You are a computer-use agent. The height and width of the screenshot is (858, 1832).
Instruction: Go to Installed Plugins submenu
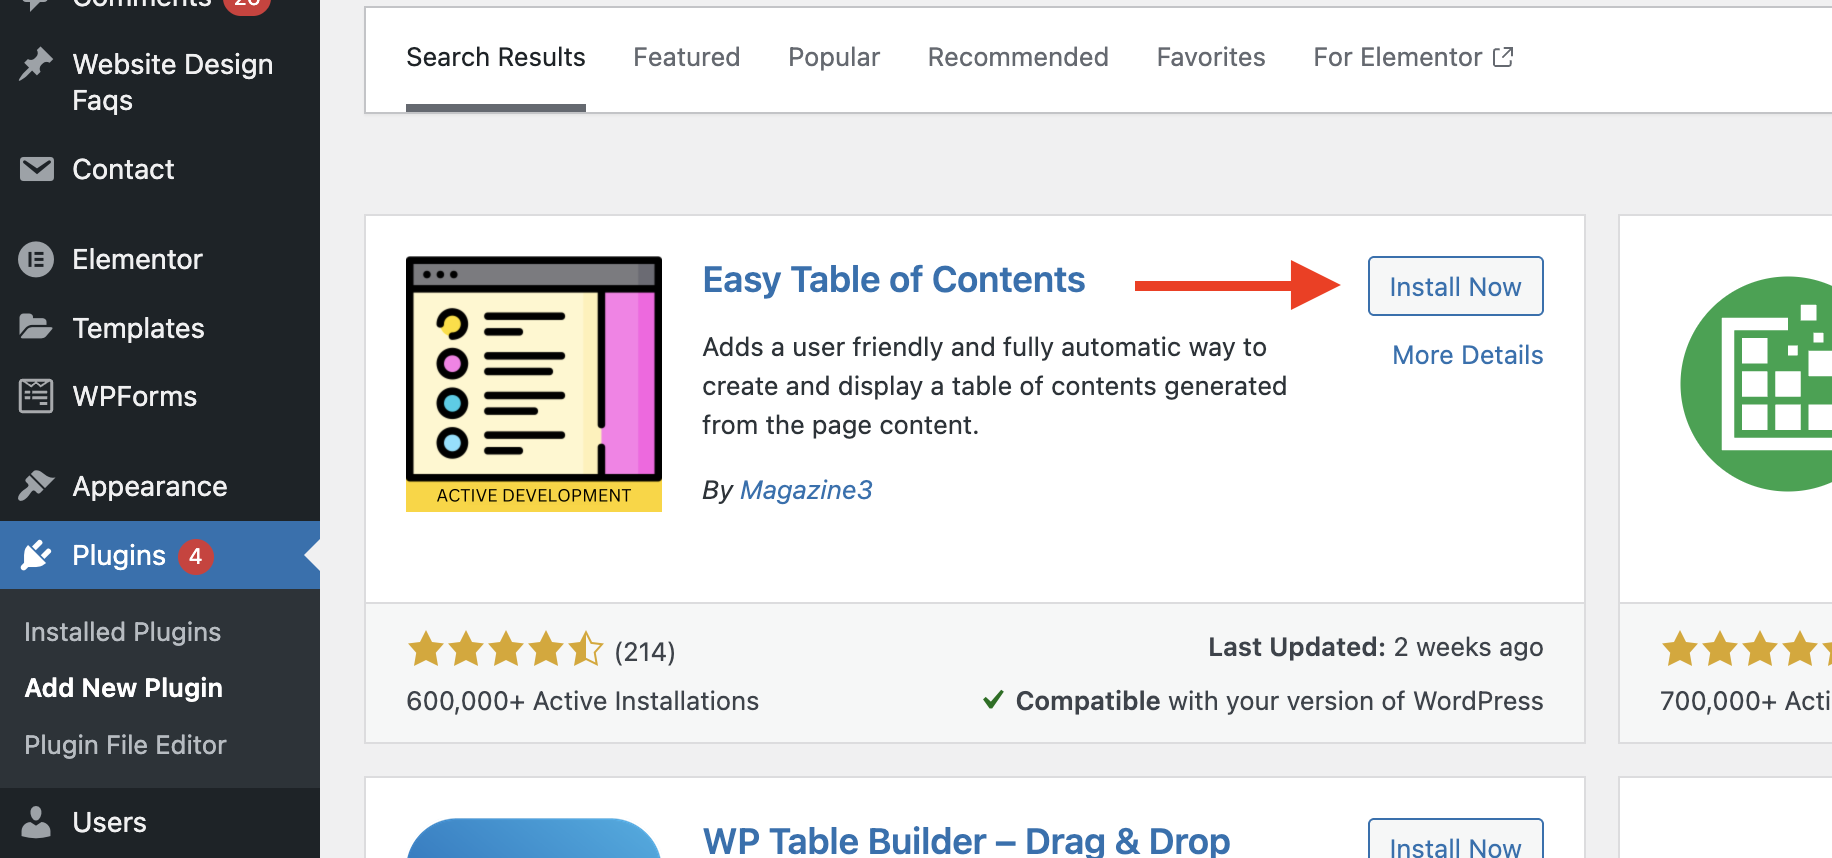(122, 632)
